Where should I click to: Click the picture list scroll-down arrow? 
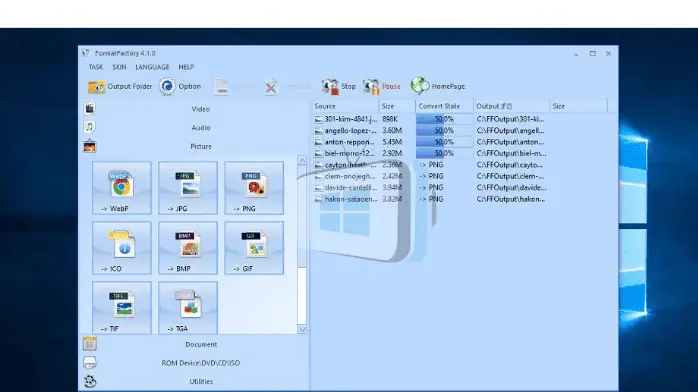[x=302, y=330]
